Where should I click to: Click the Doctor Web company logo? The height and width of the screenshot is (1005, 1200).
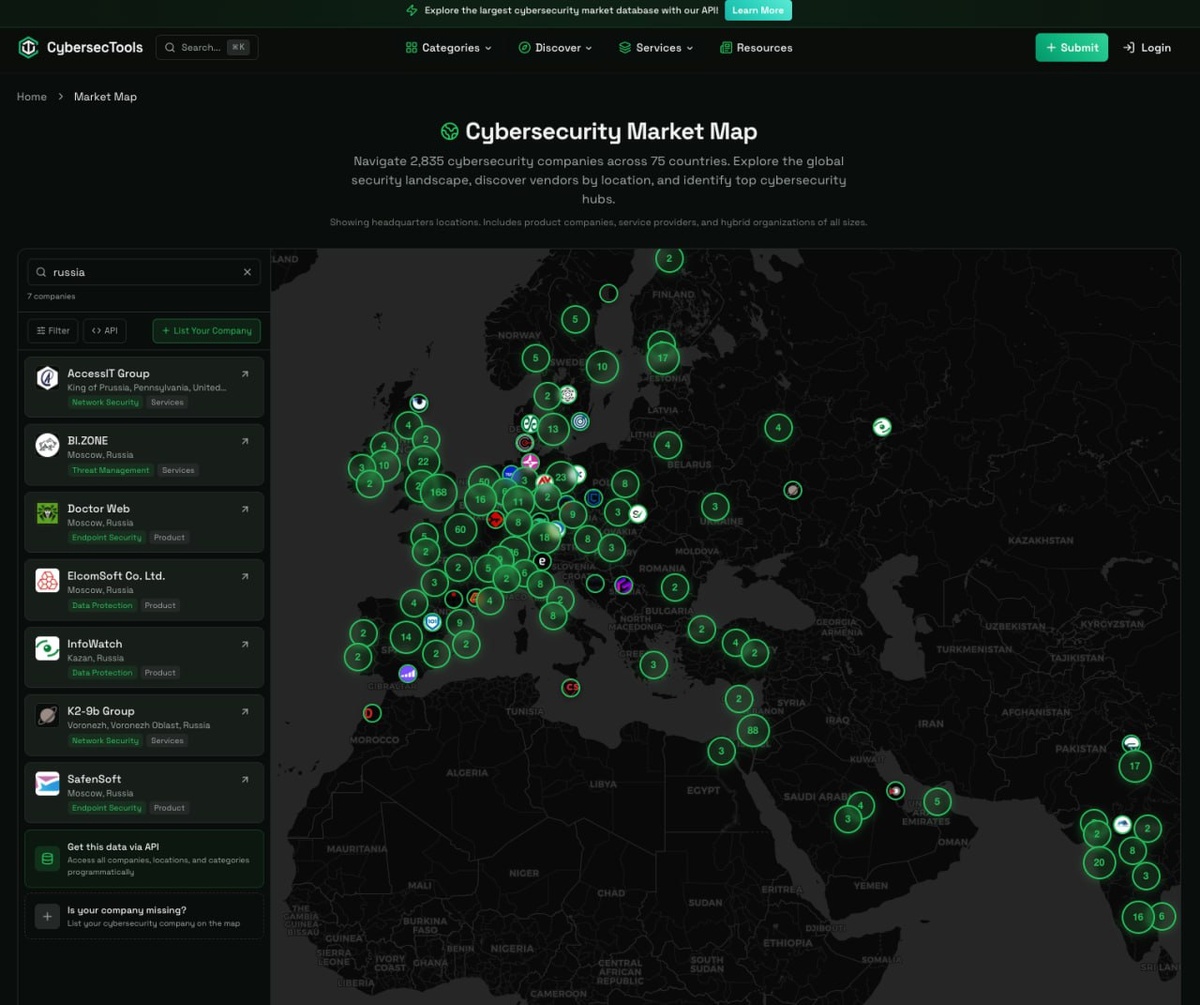[x=47, y=513]
